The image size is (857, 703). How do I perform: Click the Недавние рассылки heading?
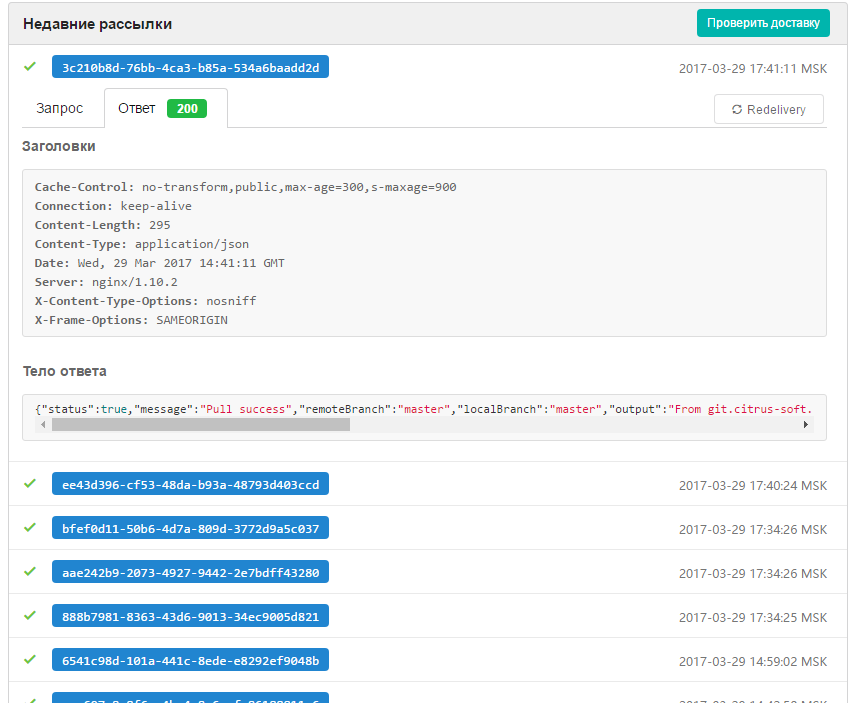pyautogui.click(x=97, y=24)
